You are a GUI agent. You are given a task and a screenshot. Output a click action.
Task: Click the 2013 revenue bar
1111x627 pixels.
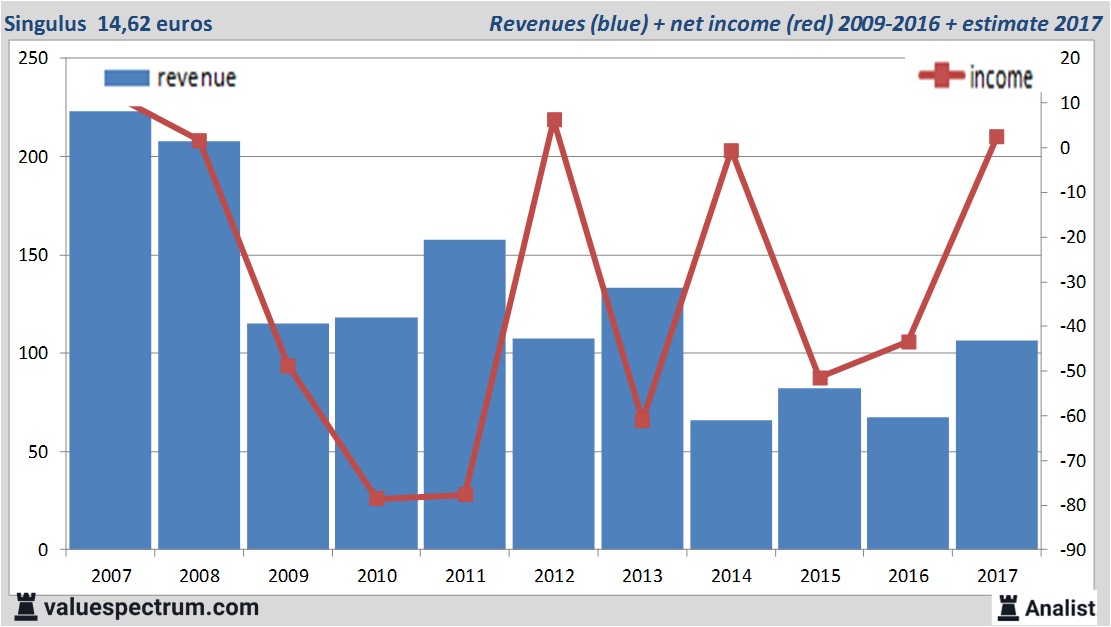643,419
